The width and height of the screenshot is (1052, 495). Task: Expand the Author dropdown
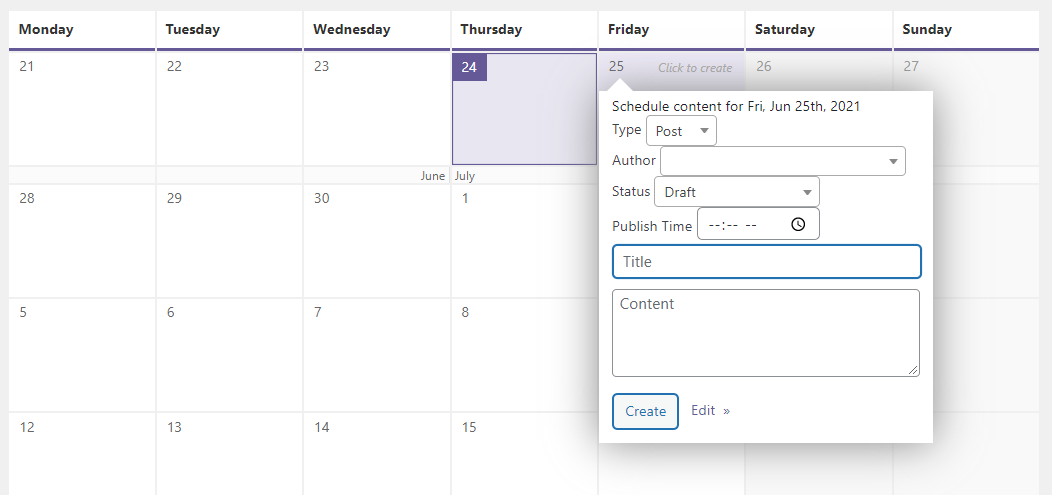(x=782, y=161)
